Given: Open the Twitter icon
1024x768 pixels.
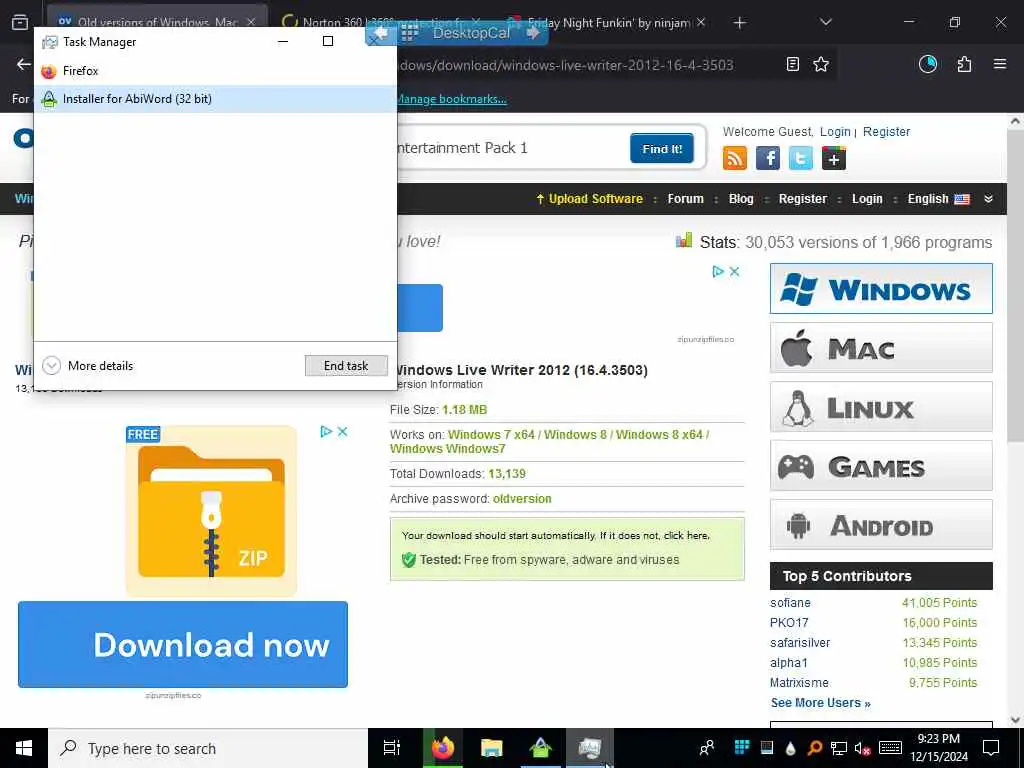Looking at the screenshot, I should click(801, 158).
